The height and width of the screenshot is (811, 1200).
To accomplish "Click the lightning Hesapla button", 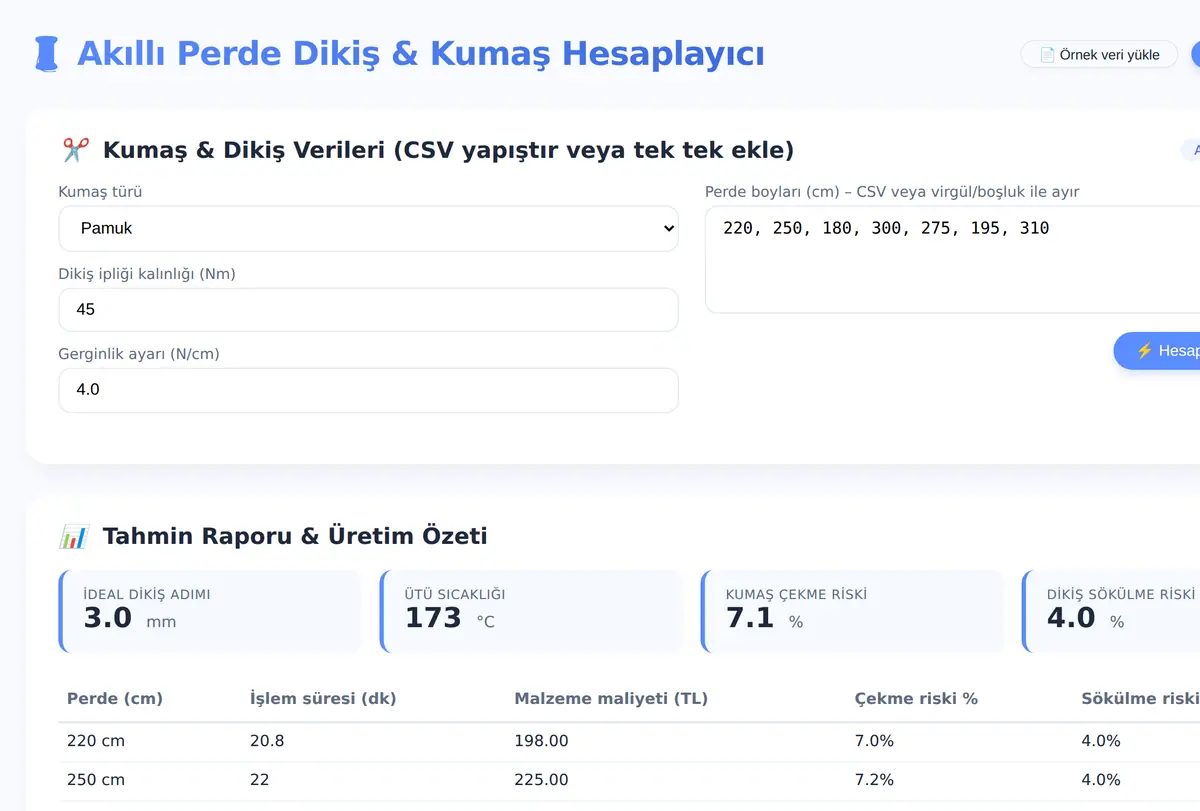I will pos(1157,351).
